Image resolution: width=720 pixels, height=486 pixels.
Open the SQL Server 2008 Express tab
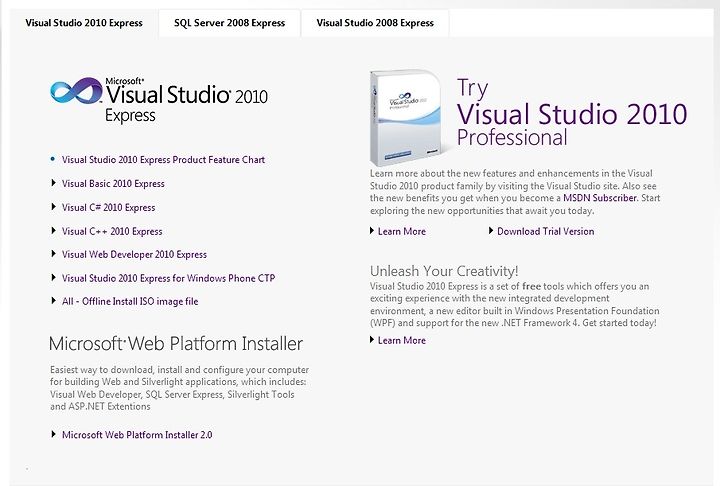[x=230, y=23]
